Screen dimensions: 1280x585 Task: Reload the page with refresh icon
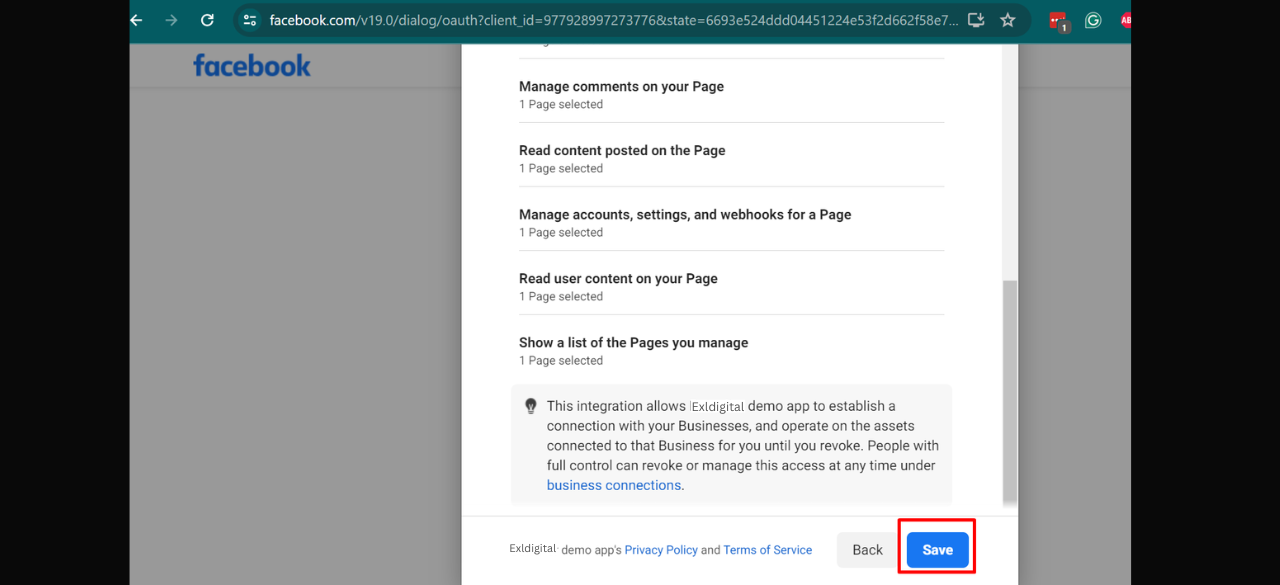tap(207, 20)
